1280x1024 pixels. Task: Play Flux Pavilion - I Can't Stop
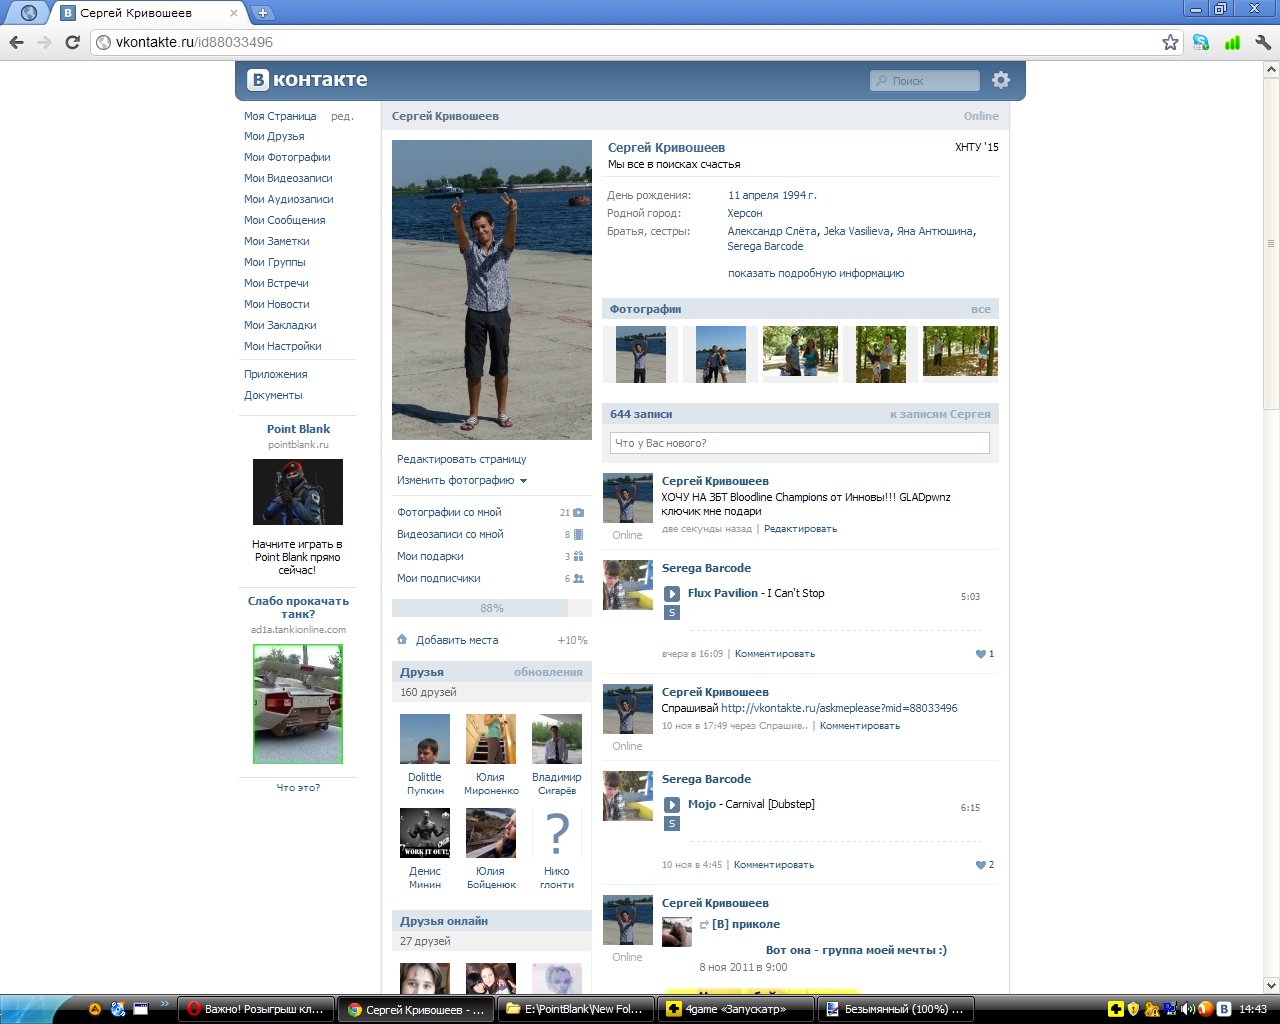point(672,594)
